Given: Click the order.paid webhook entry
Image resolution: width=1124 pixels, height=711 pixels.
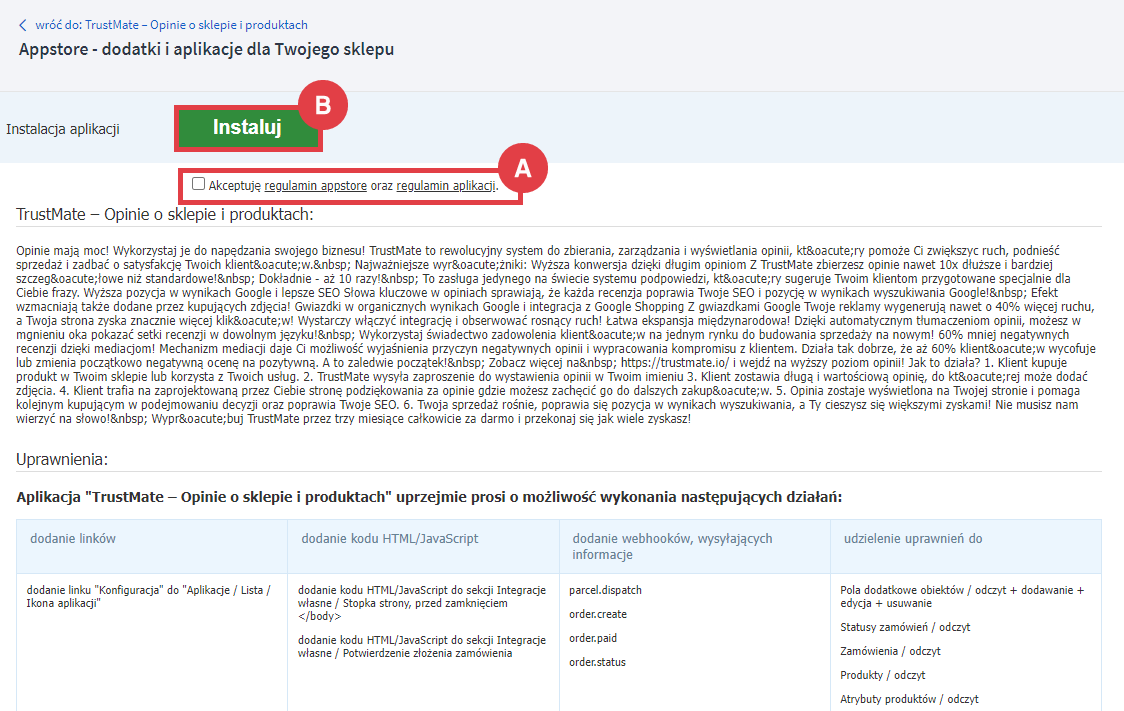Looking at the screenshot, I should pyautogui.click(x=594, y=638).
